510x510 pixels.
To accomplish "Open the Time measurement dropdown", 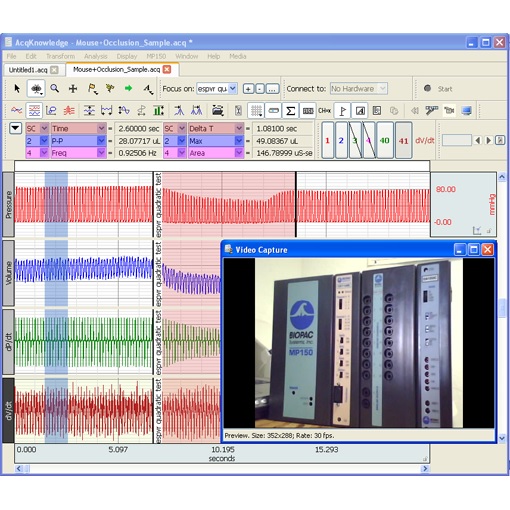I will pos(102,128).
